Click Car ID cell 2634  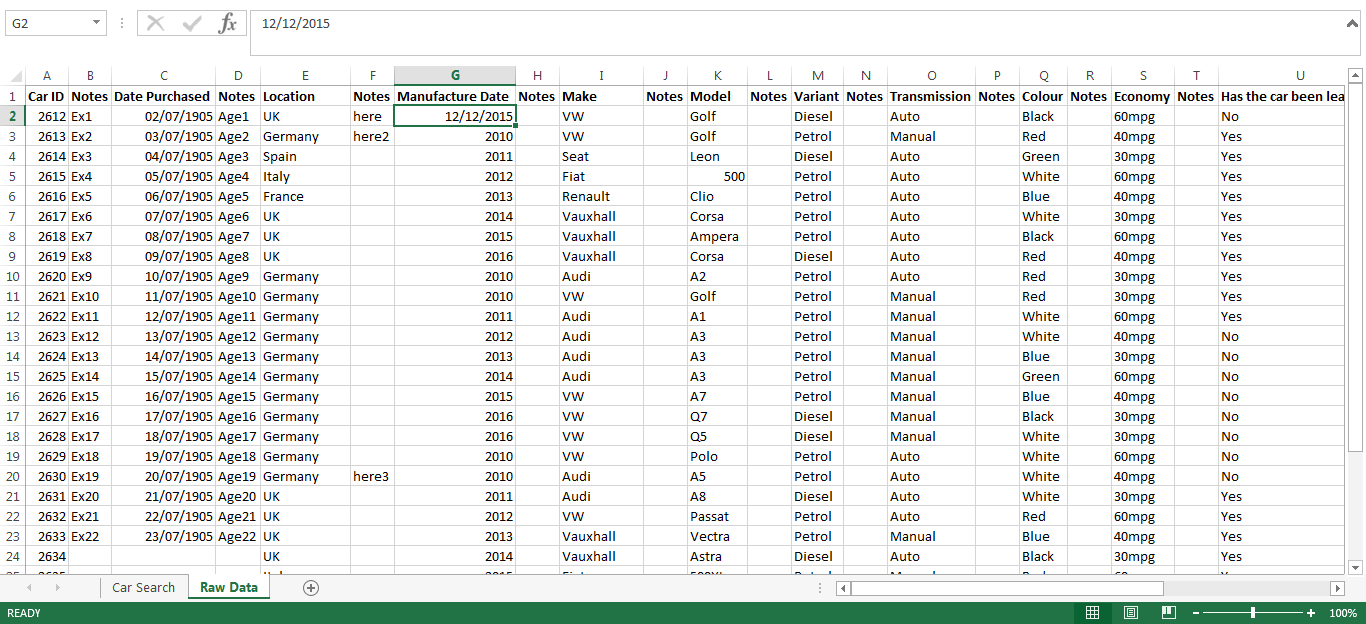[x=47, y=556]
